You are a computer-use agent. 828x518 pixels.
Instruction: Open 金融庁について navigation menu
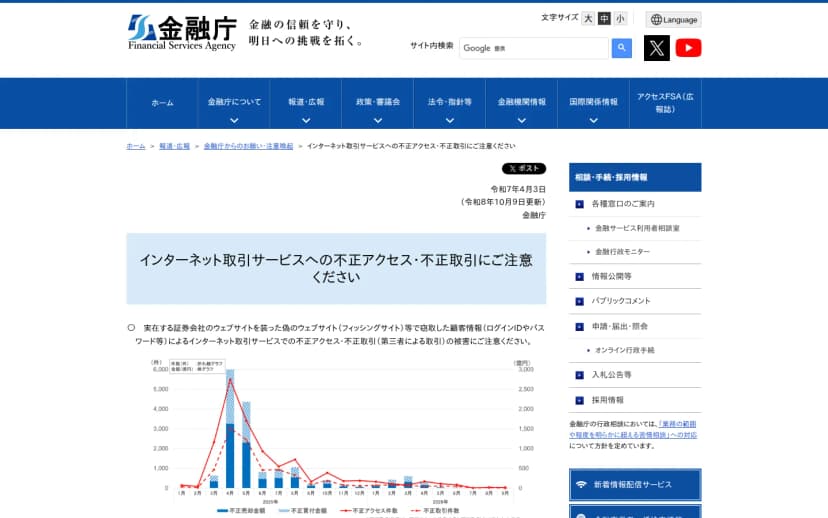[x=234, y=102]
